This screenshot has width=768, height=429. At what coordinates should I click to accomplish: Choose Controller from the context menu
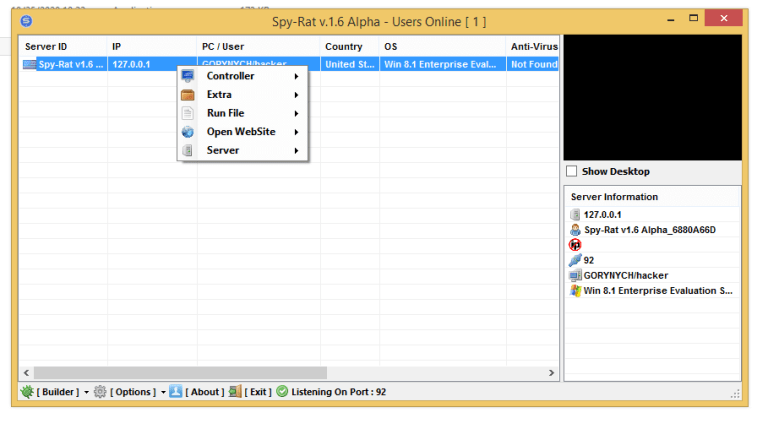242,76
